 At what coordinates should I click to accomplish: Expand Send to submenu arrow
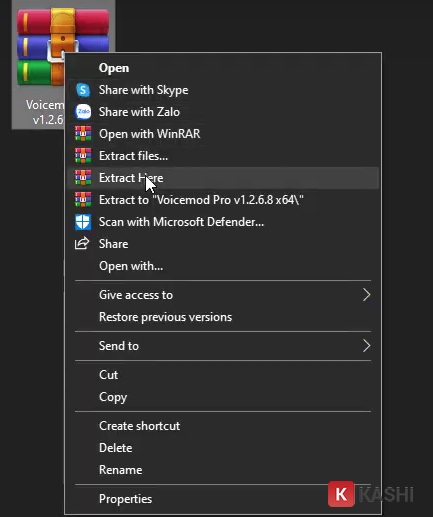coord(366,346)
